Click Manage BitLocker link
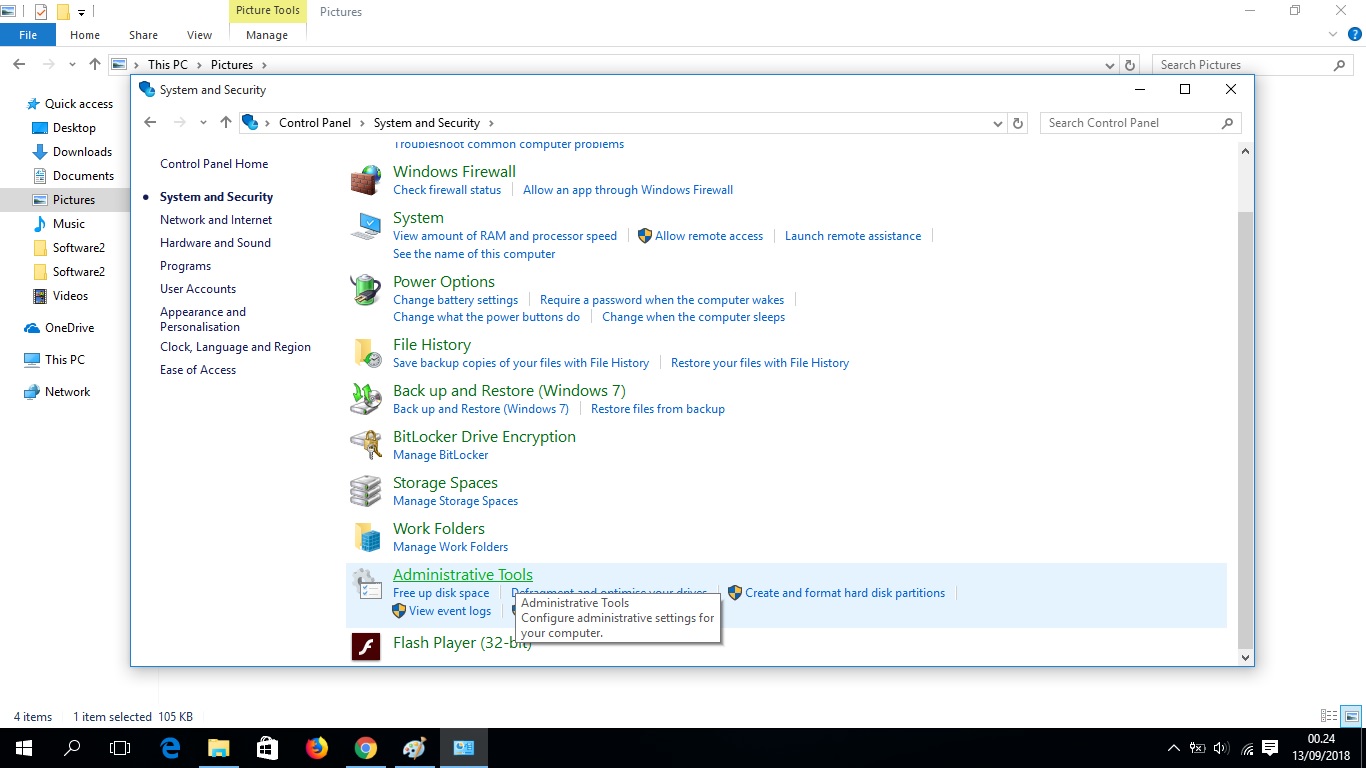The width and height of the screenshot is (1366, 768). tap(441, 455)
